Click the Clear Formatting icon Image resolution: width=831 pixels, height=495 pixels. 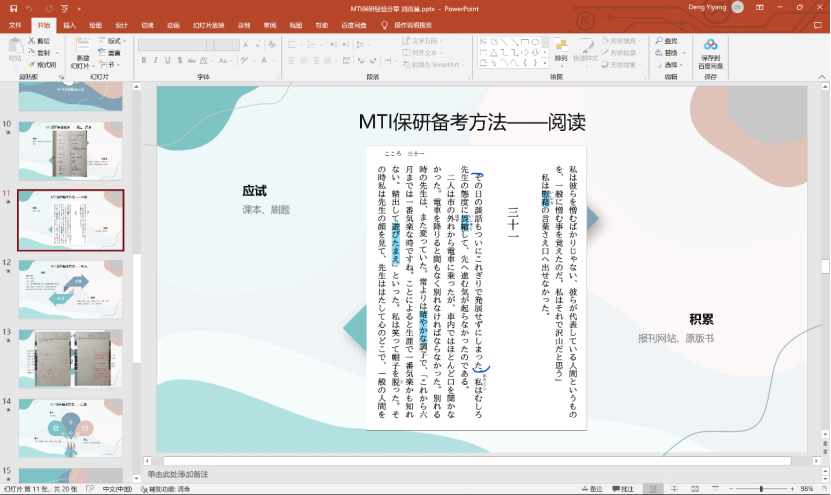click(x=272, y=45)
